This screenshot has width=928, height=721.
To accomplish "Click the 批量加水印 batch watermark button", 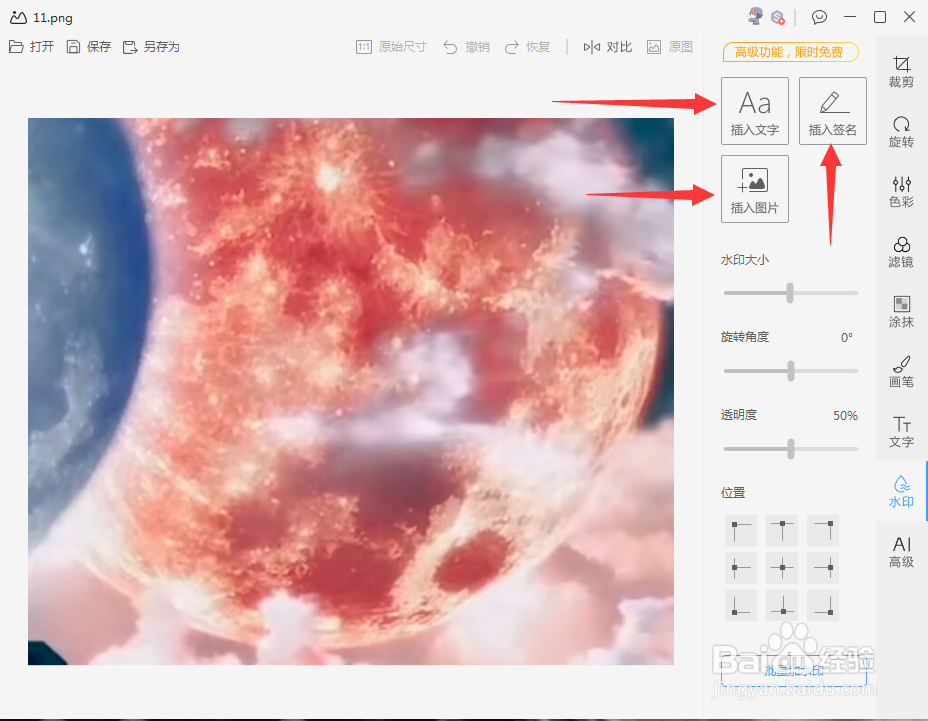I will (x=794, y=670).
